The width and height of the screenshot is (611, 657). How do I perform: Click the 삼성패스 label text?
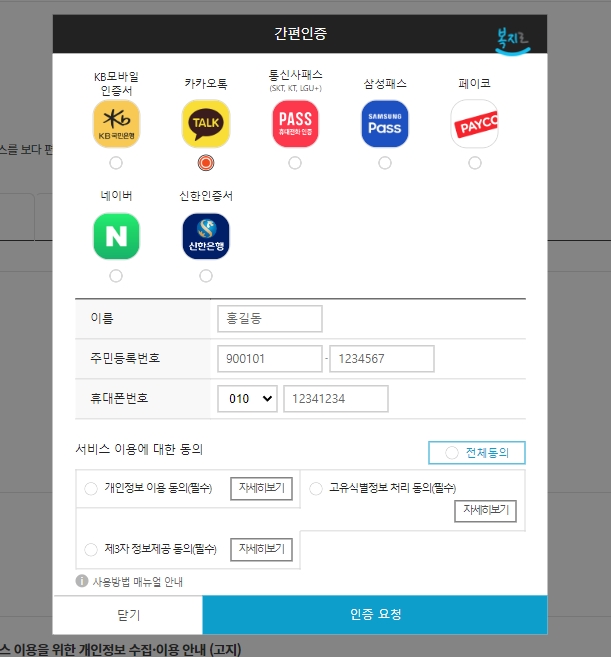point(385,83)
